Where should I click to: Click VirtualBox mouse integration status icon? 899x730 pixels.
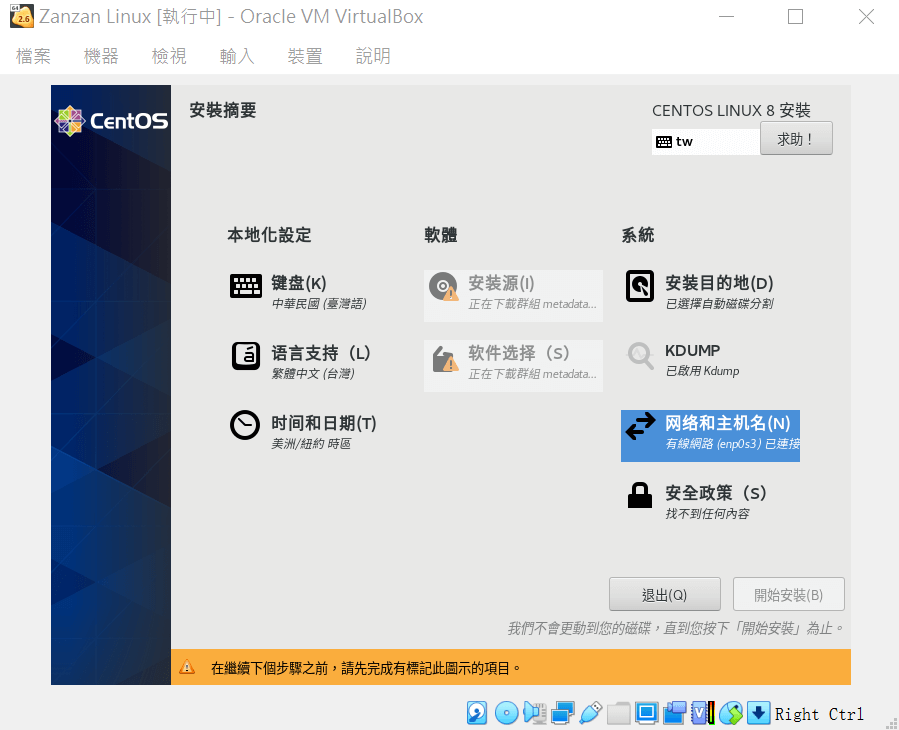(x=731, y=713)
